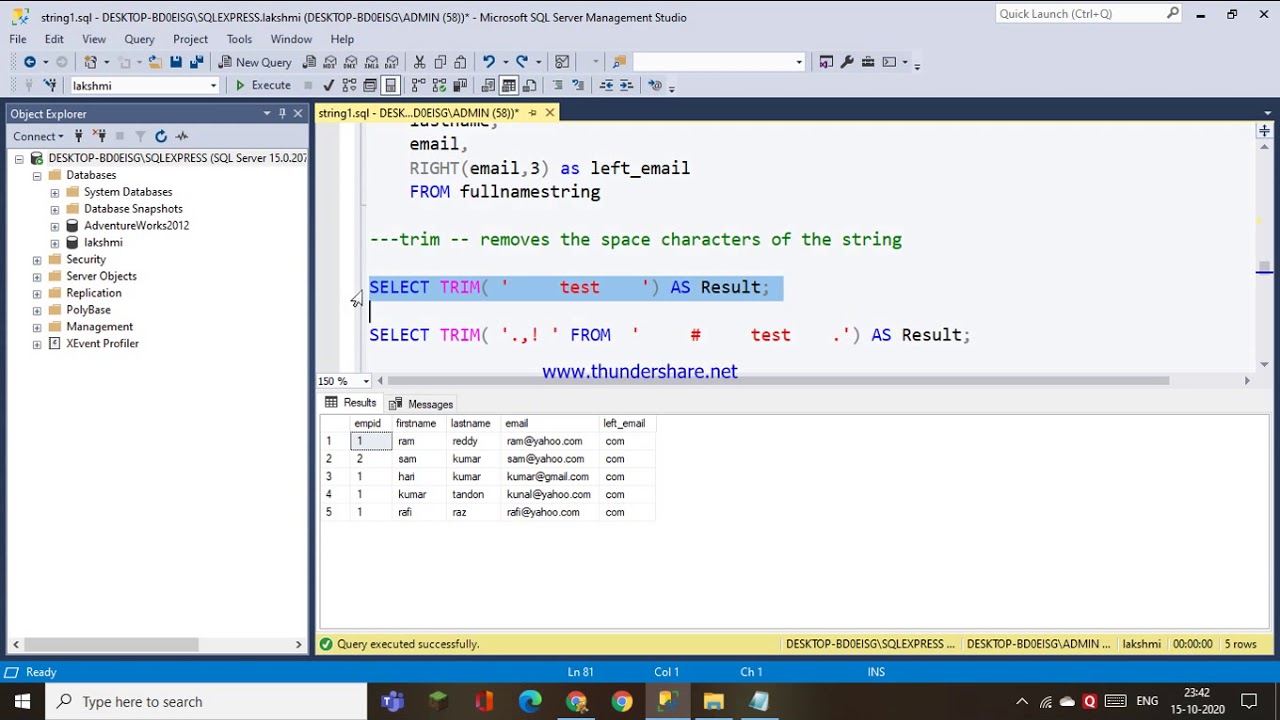The image size is (1280, 720).
Task: Click the Comment Out Selected Lines icon
Action: tap(557, 85)
